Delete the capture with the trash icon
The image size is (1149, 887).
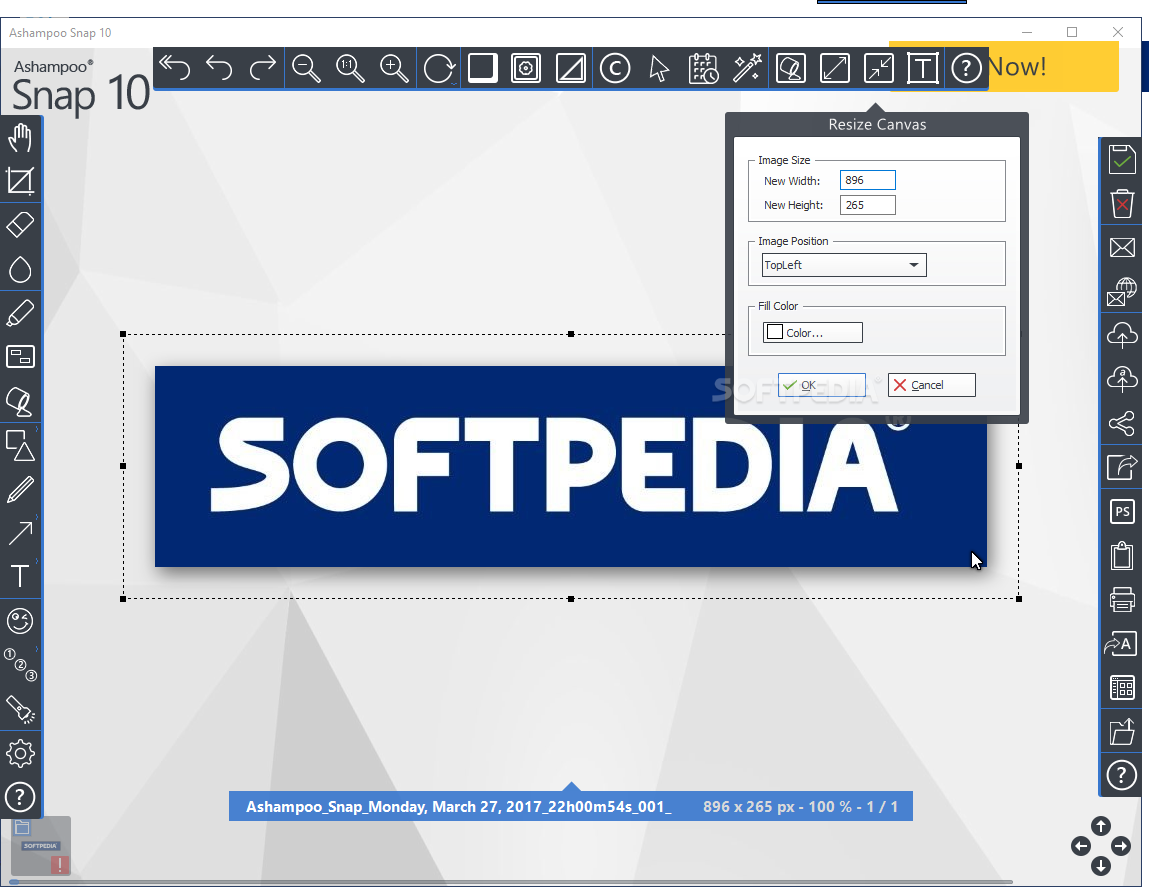[1122, 203]
